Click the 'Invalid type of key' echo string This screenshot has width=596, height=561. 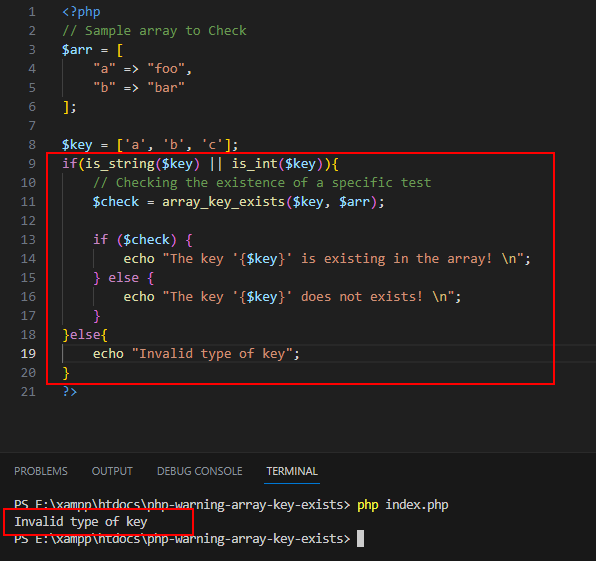212,354
